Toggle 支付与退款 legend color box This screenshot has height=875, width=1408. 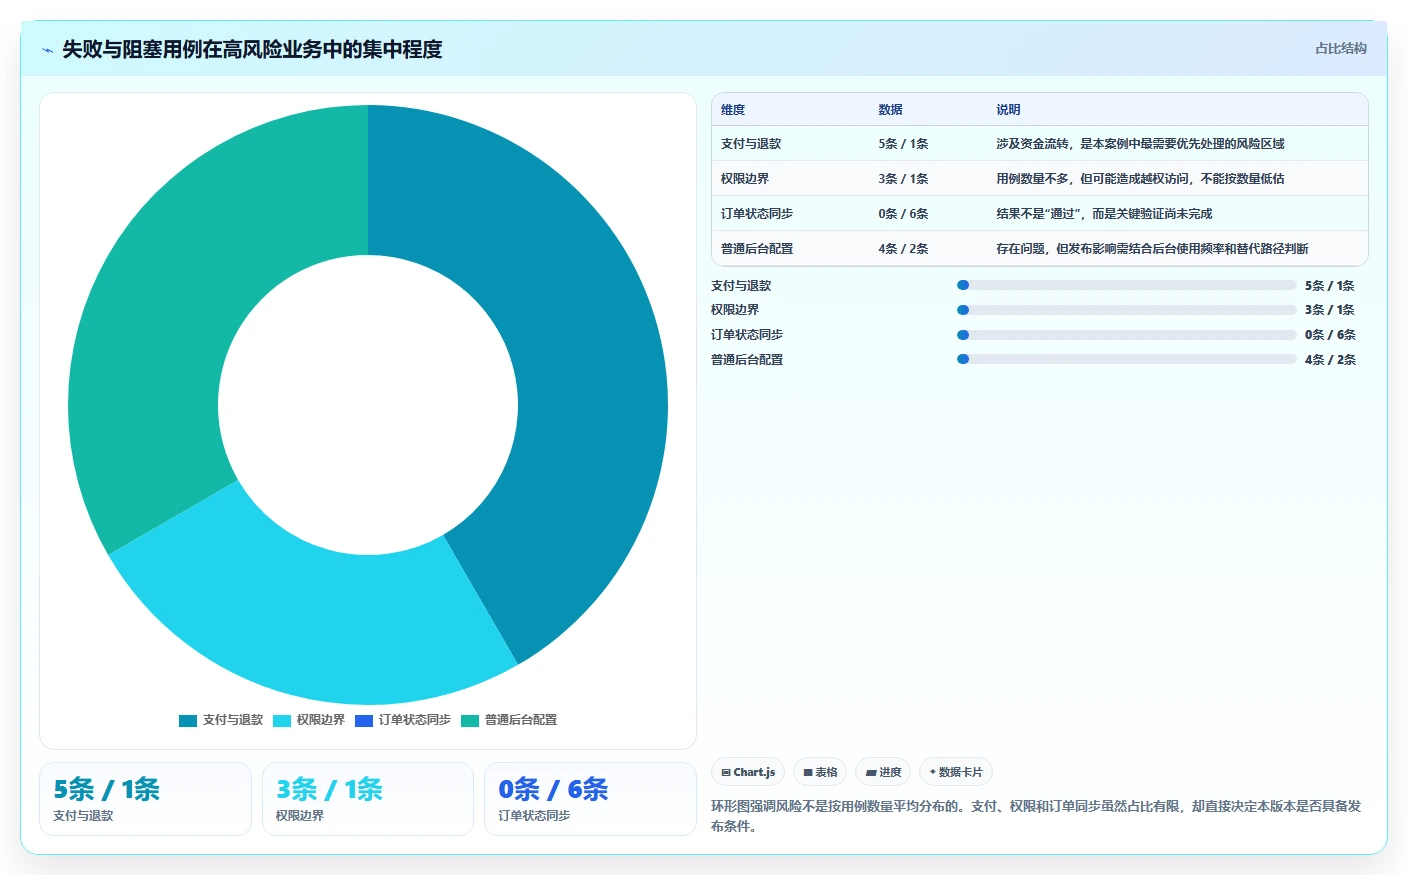click(x=188, y=720)
